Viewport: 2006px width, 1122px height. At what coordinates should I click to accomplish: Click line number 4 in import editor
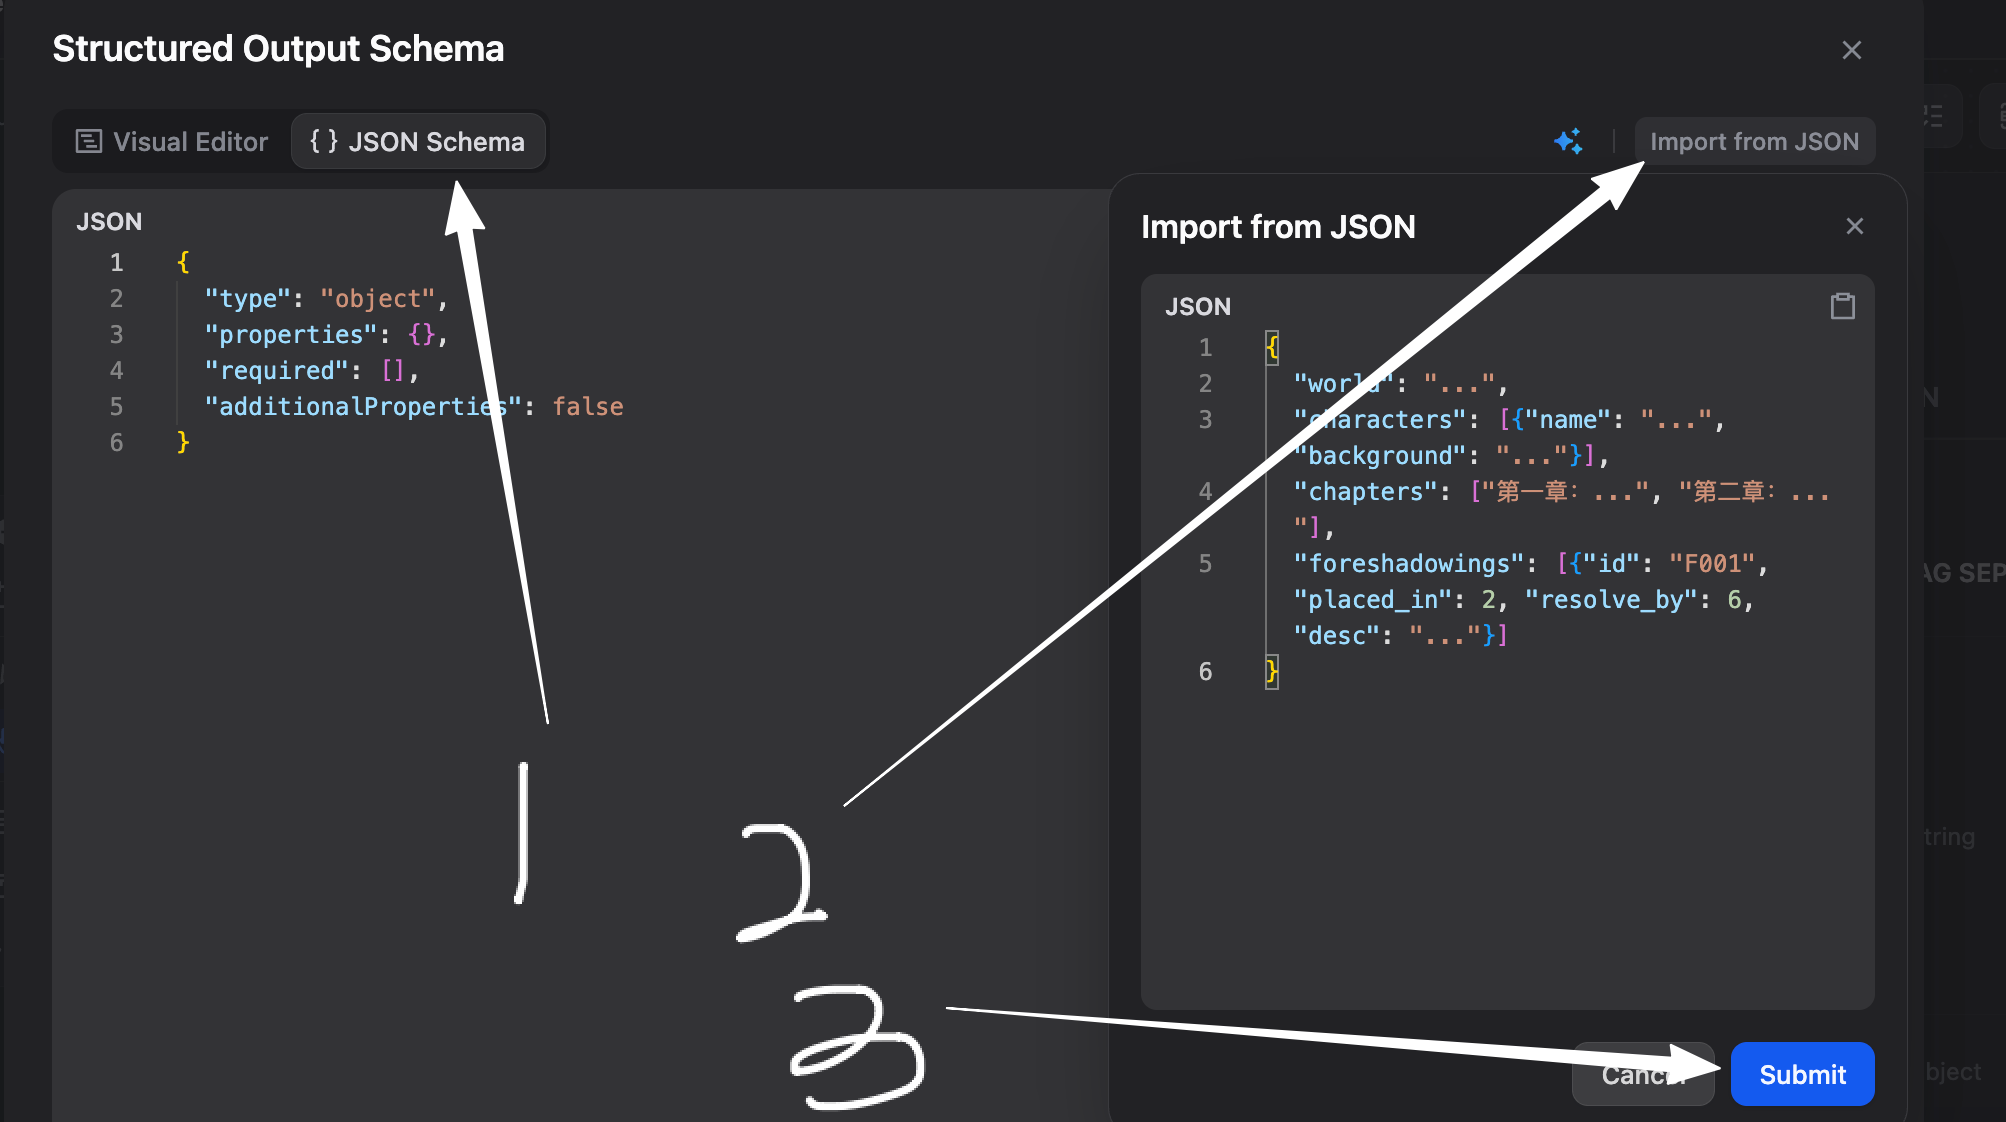(x=1205, y=492)
